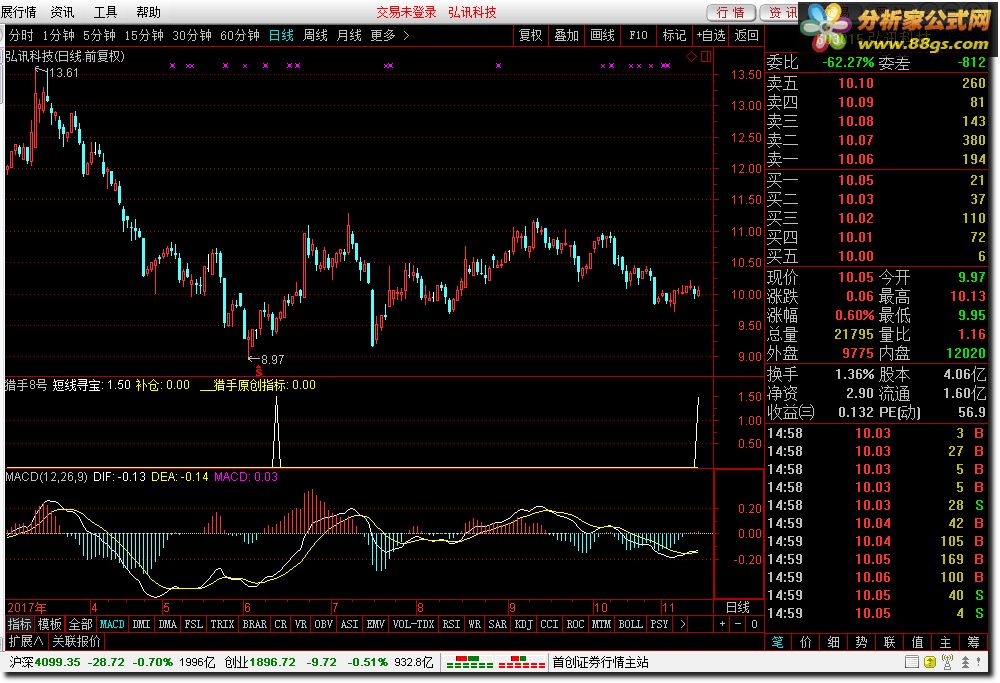Screen dimensions: 1000x683
Task: Select RSI indicator tab
Action: (x=452, y=624)
